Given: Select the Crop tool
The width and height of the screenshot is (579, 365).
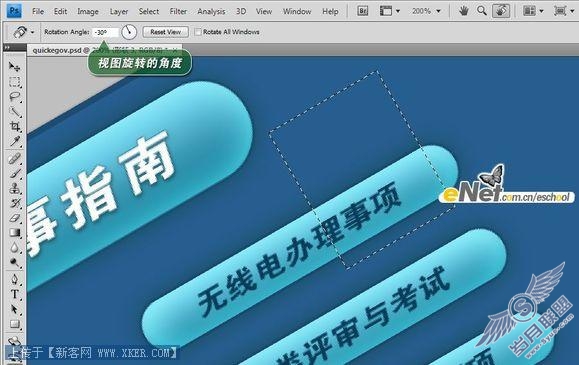Looking at the screenshot, I should point(14,126).
